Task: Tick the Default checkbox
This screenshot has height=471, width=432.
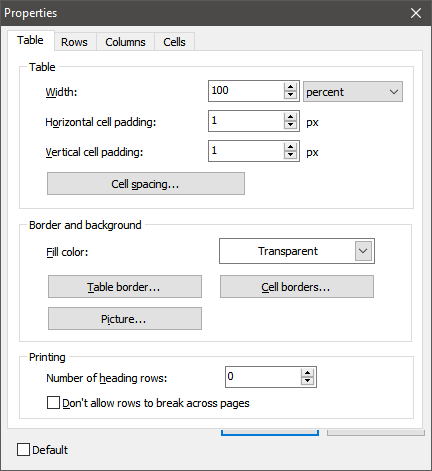Action: 23,449
